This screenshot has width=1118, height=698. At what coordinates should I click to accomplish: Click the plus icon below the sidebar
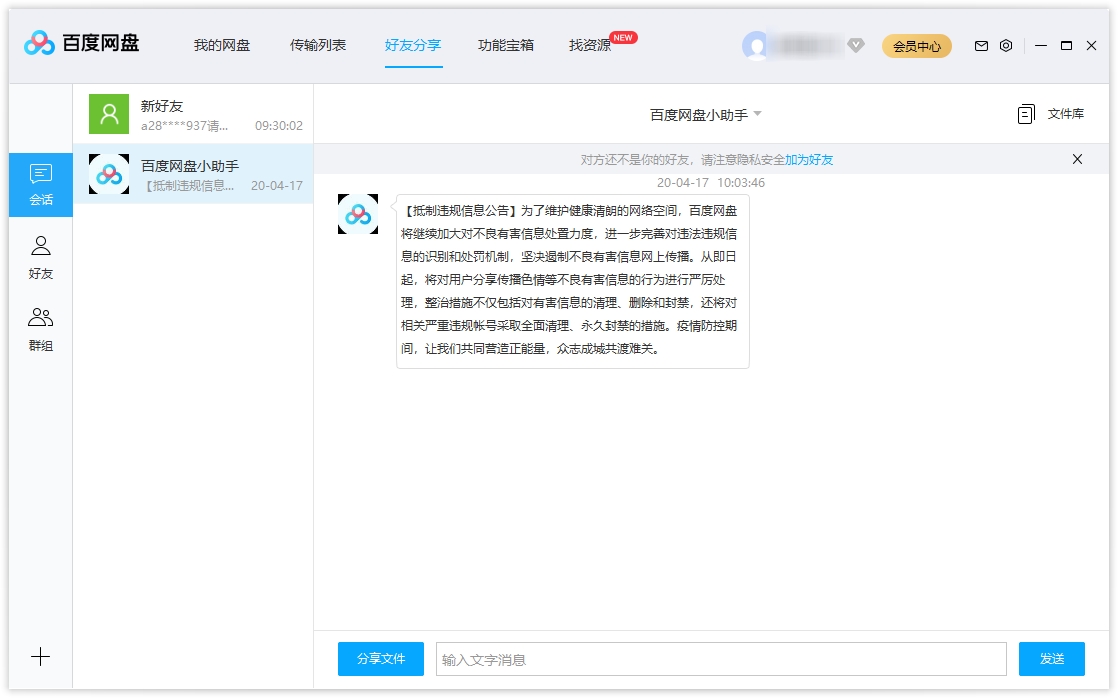[40, 657]
